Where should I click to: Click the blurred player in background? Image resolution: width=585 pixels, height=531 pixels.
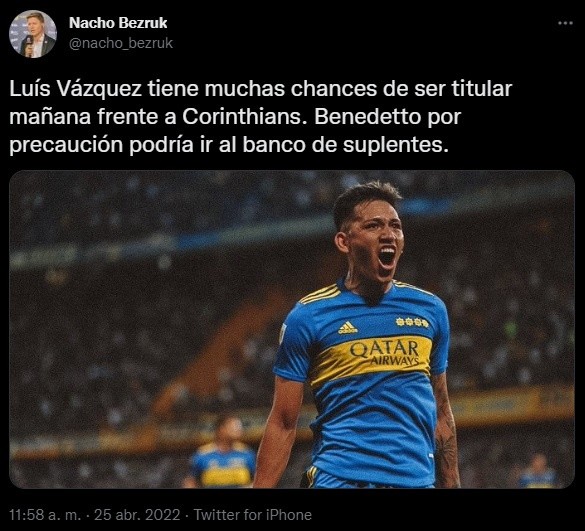click(223, 453)
